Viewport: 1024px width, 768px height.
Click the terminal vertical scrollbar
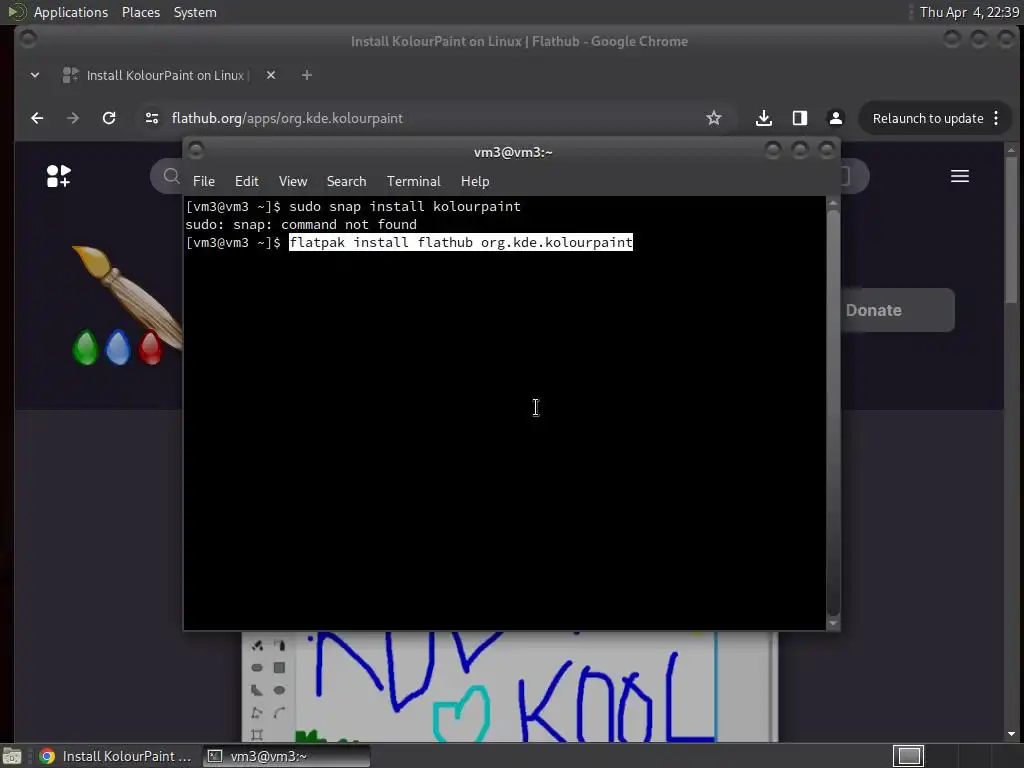[833, 411]
